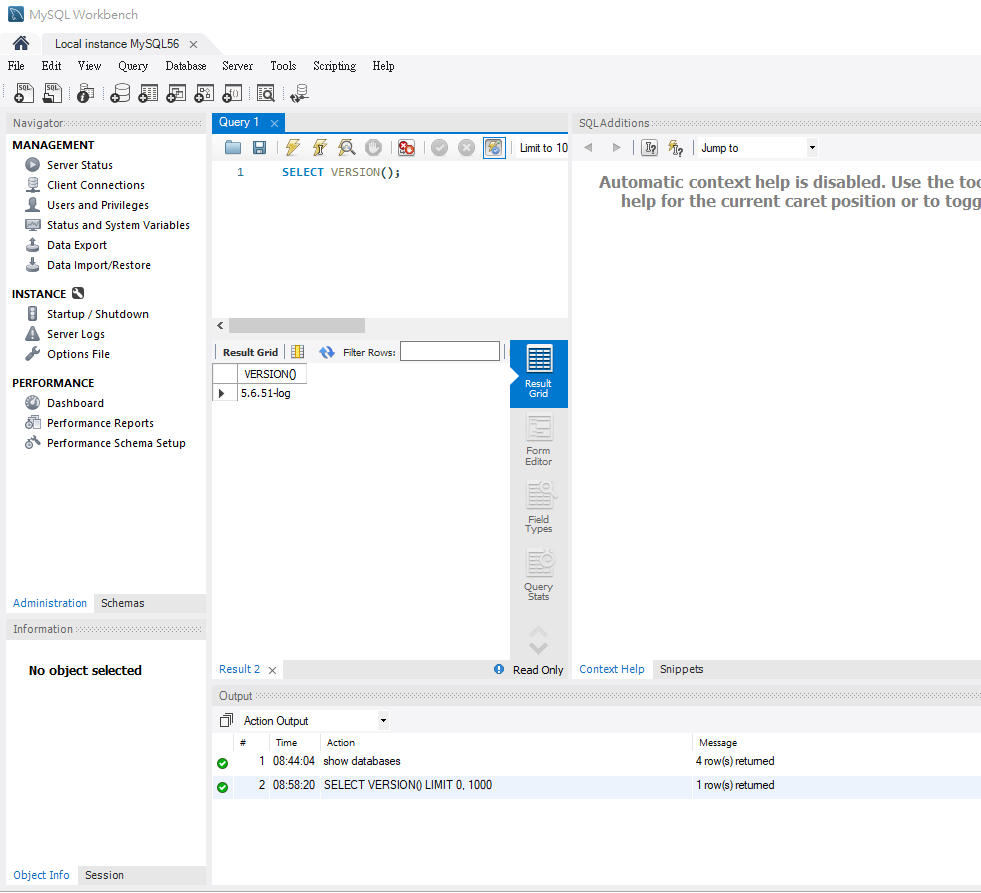Image resolution: width=981 pixels, height=893 pixels.
Task: Click the query editor horizontal scrollbar
Action: (297, 325)
